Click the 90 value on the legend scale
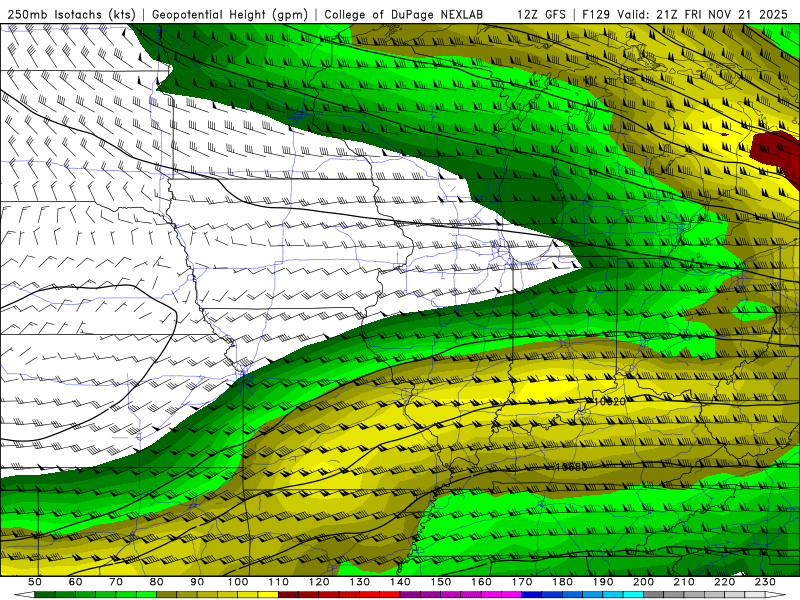Screen dimensions: 800x600 pyautogui.click(x=197, y=582)
